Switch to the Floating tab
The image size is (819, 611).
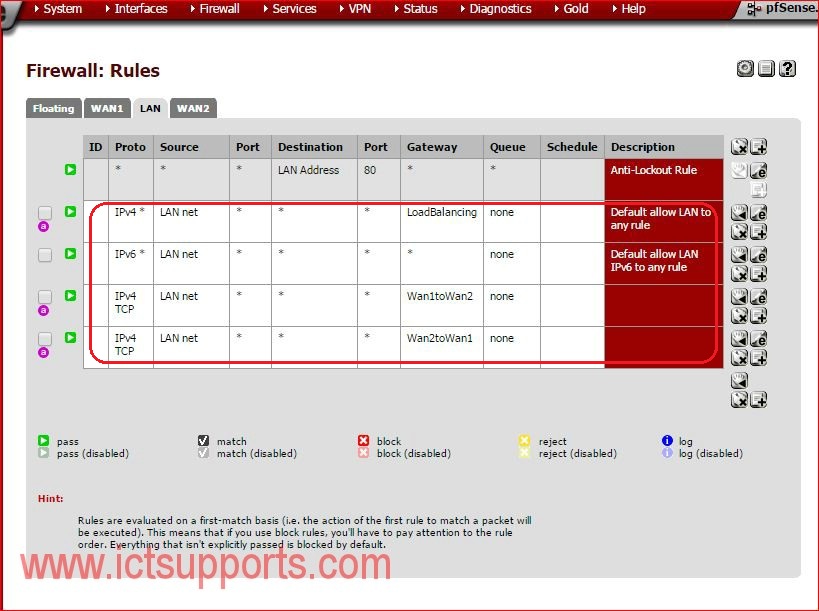[53, 108]
